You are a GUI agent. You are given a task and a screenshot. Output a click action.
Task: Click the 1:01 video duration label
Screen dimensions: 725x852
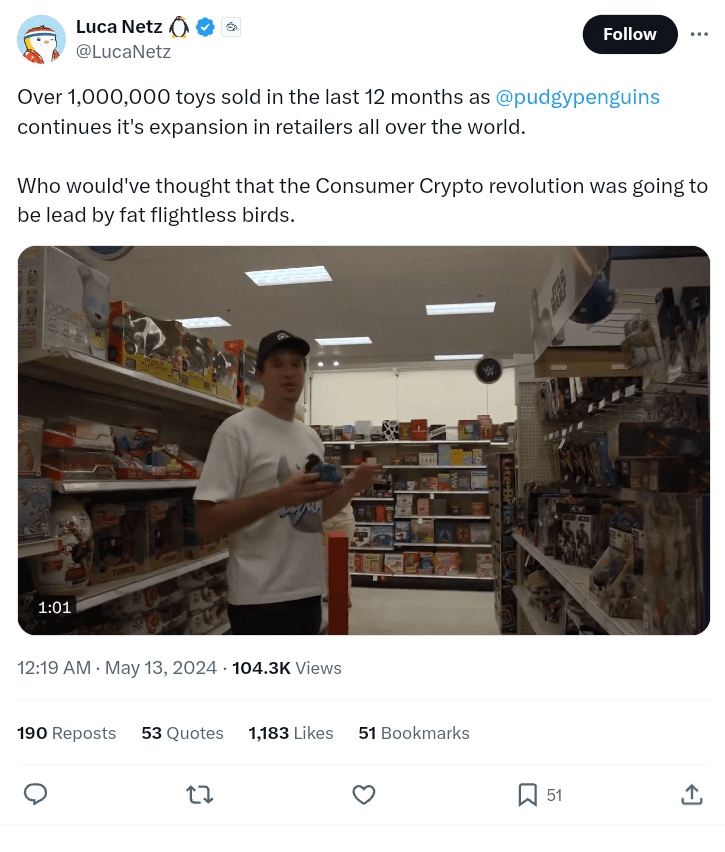pyautogui.click(x=54, y=607)
